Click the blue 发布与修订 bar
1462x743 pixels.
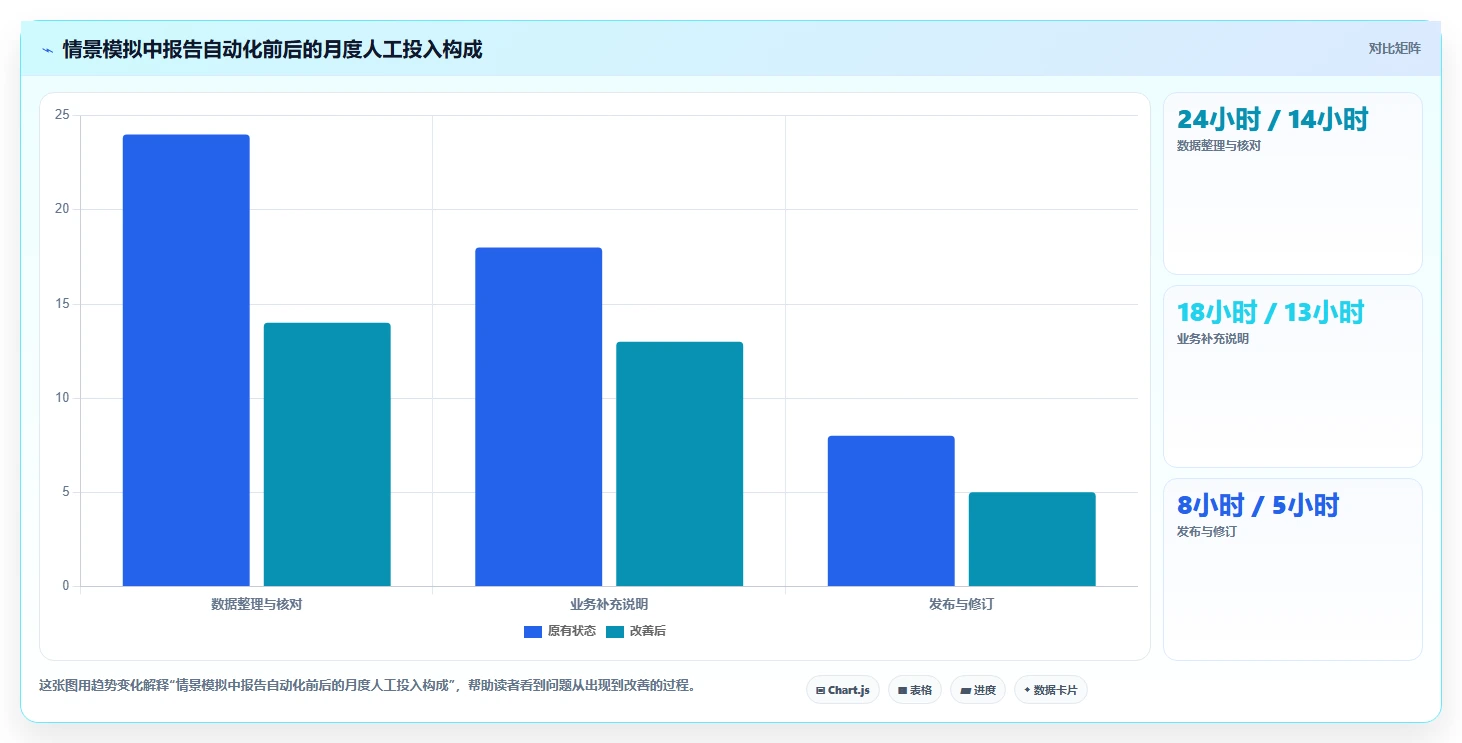[x=891, y=511]
